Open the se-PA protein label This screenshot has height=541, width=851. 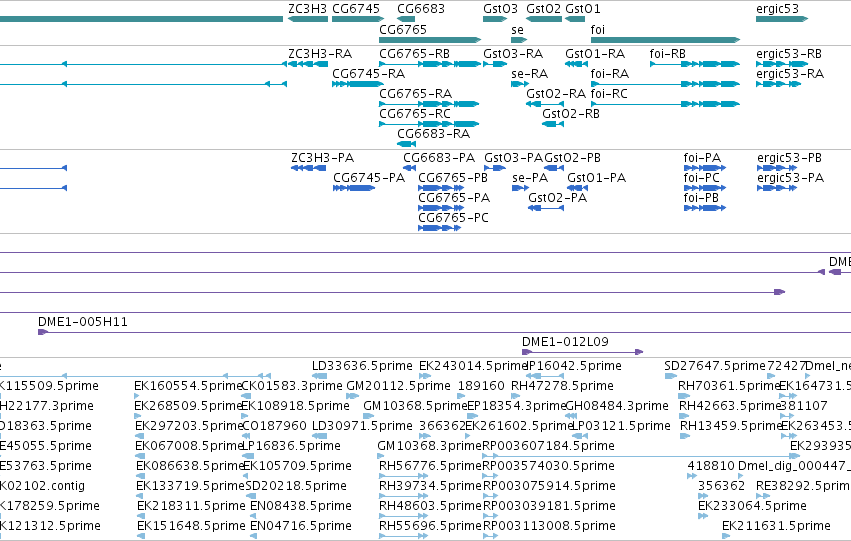click(530, 178)
